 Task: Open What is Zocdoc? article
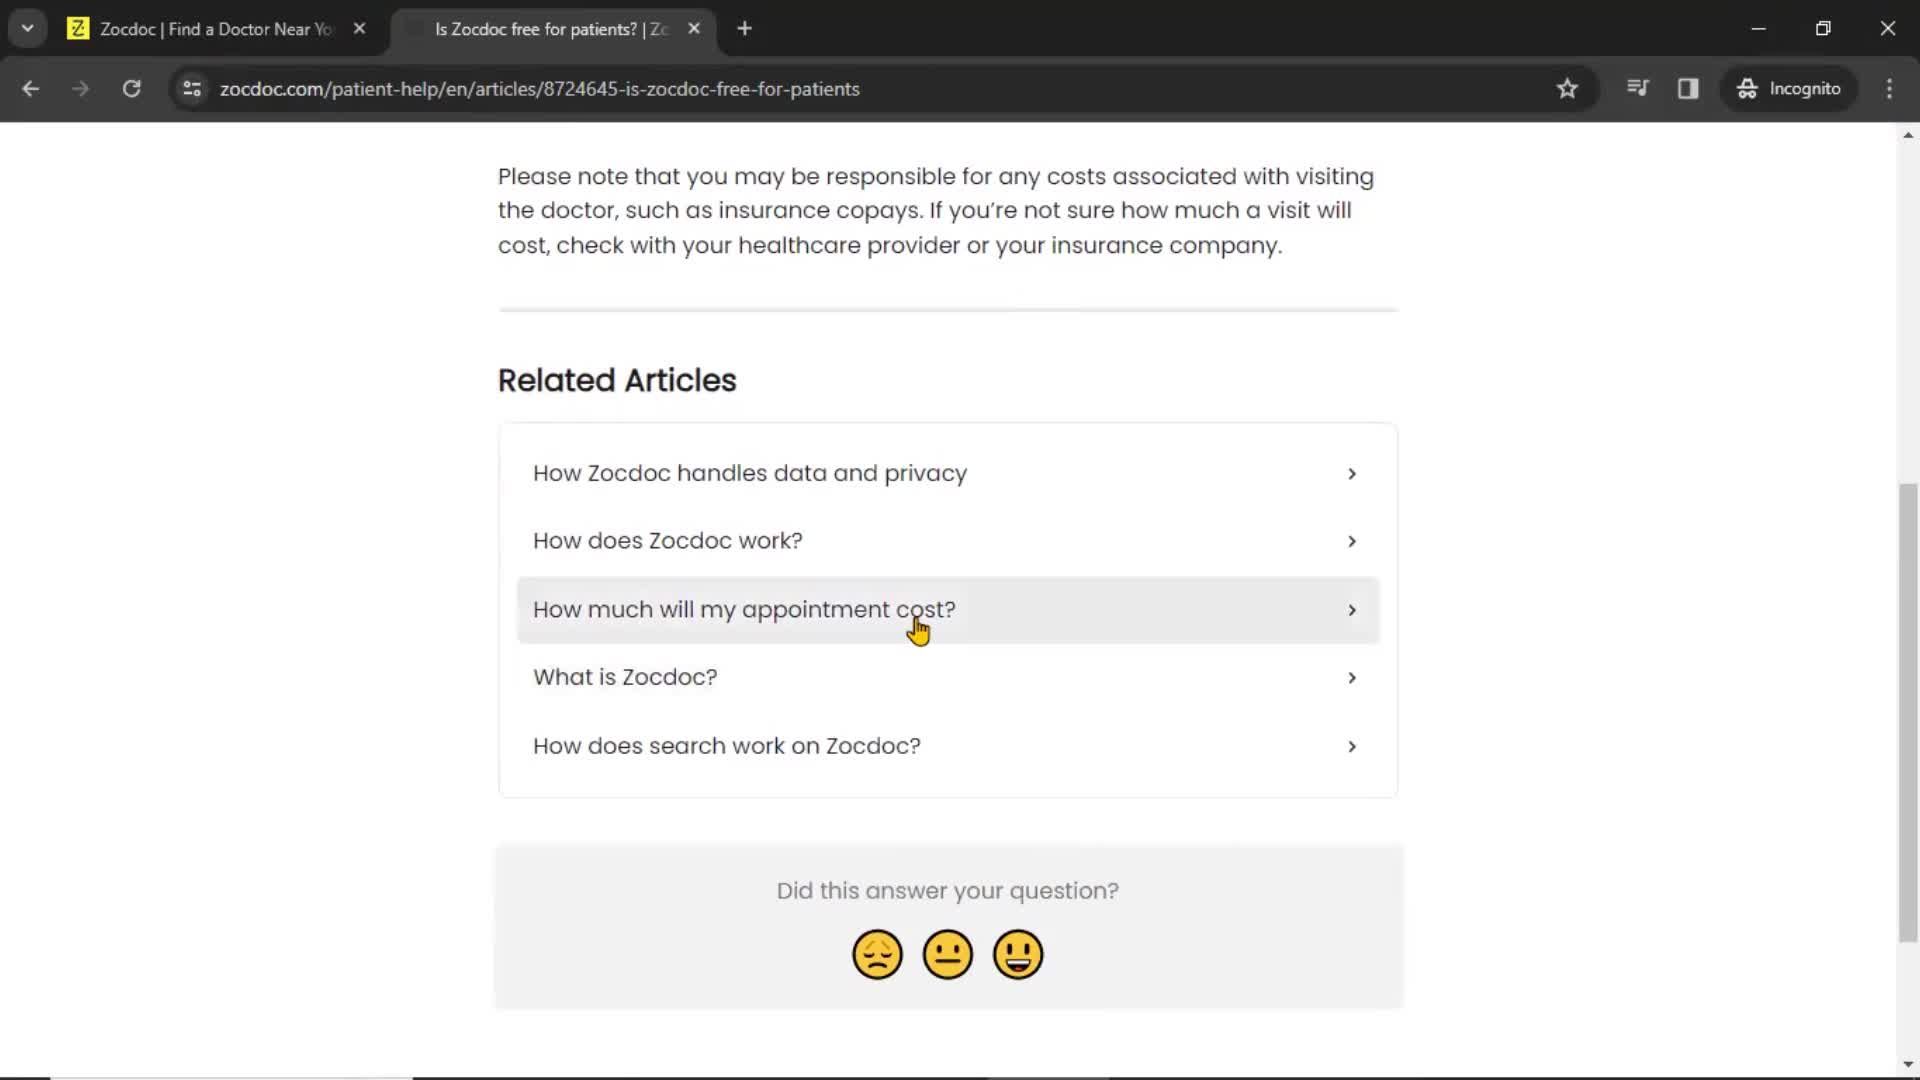pyautogui.click(x=948, y=677)
